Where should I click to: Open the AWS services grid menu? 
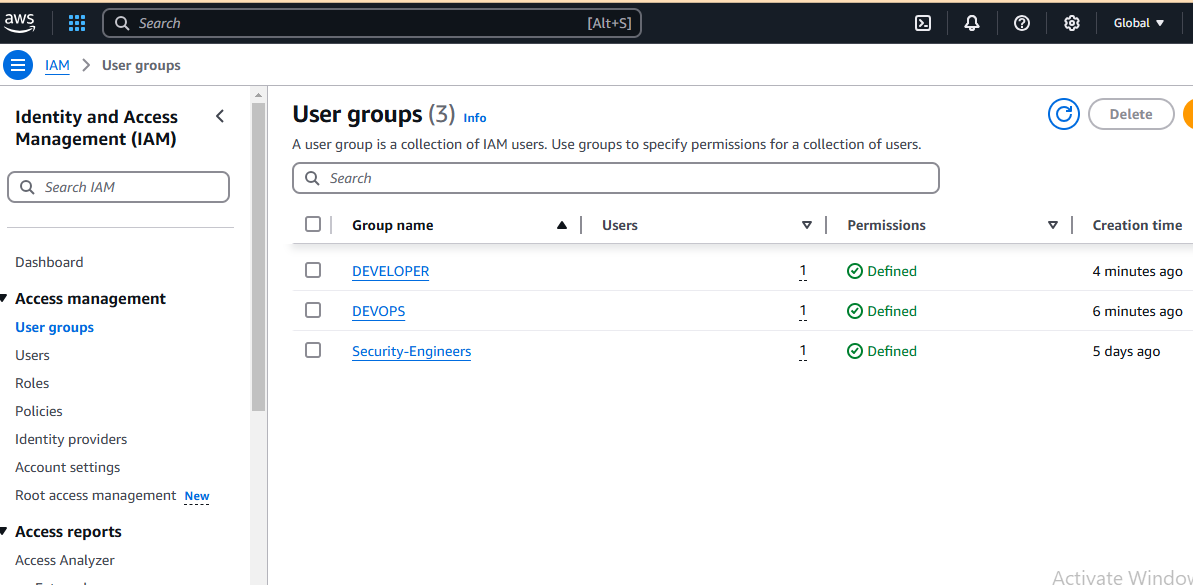tap(77, 23)
